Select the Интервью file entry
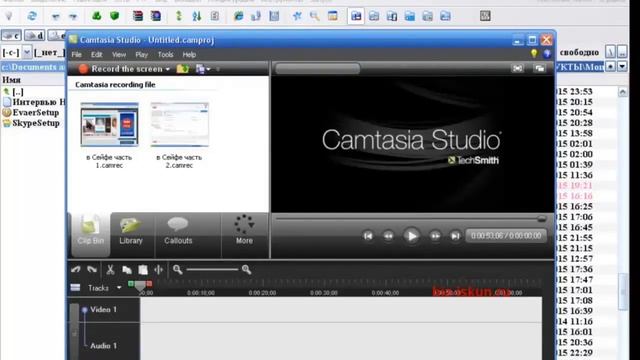640x360 pixels. [34, 102]
